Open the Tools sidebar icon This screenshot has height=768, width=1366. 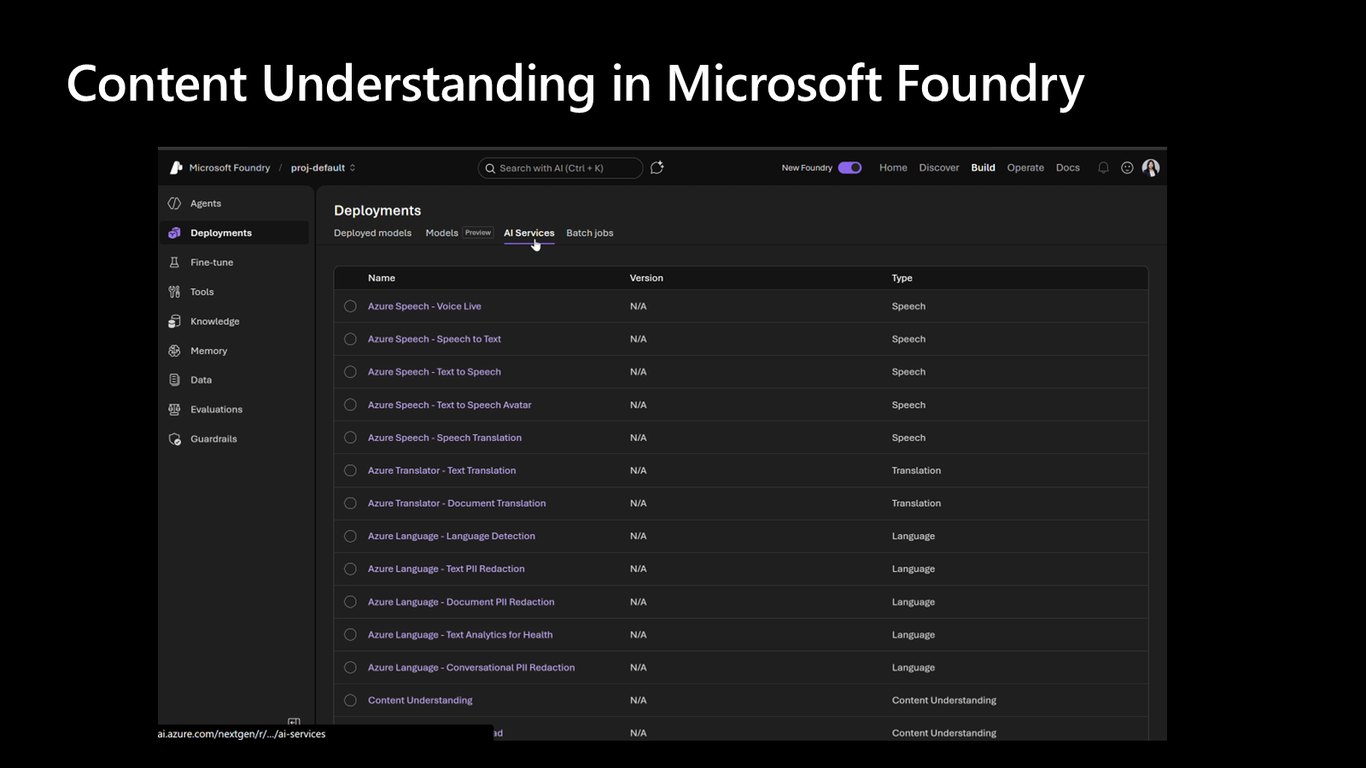click(174, 292)
